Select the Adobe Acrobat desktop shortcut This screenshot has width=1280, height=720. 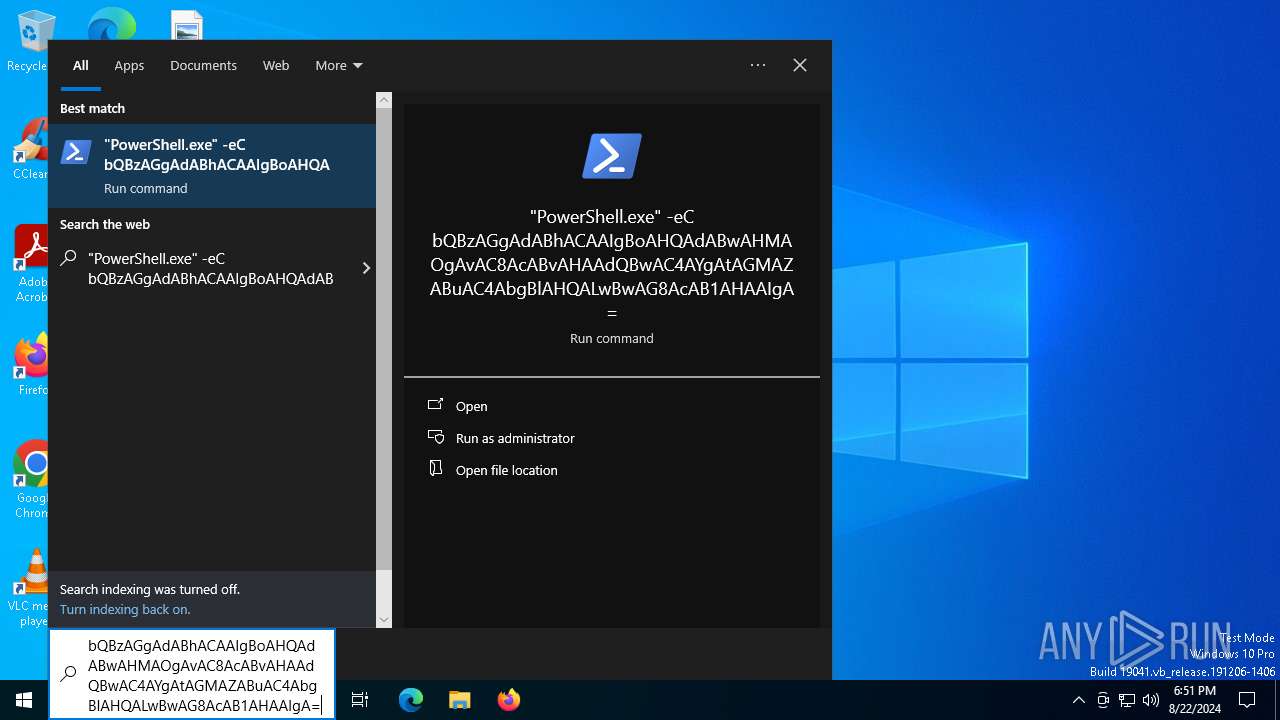coord(30,263)
